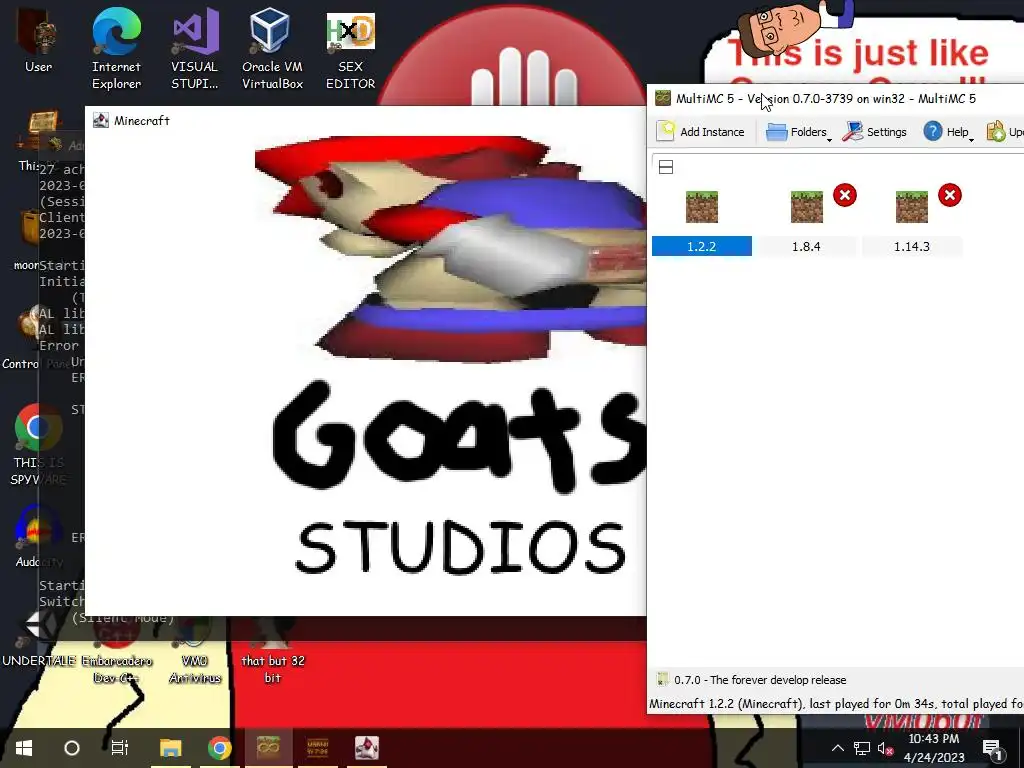Click the 1.8.4 instance label
This screenshot has width=1024, height=768.
[x=807, y=246]
